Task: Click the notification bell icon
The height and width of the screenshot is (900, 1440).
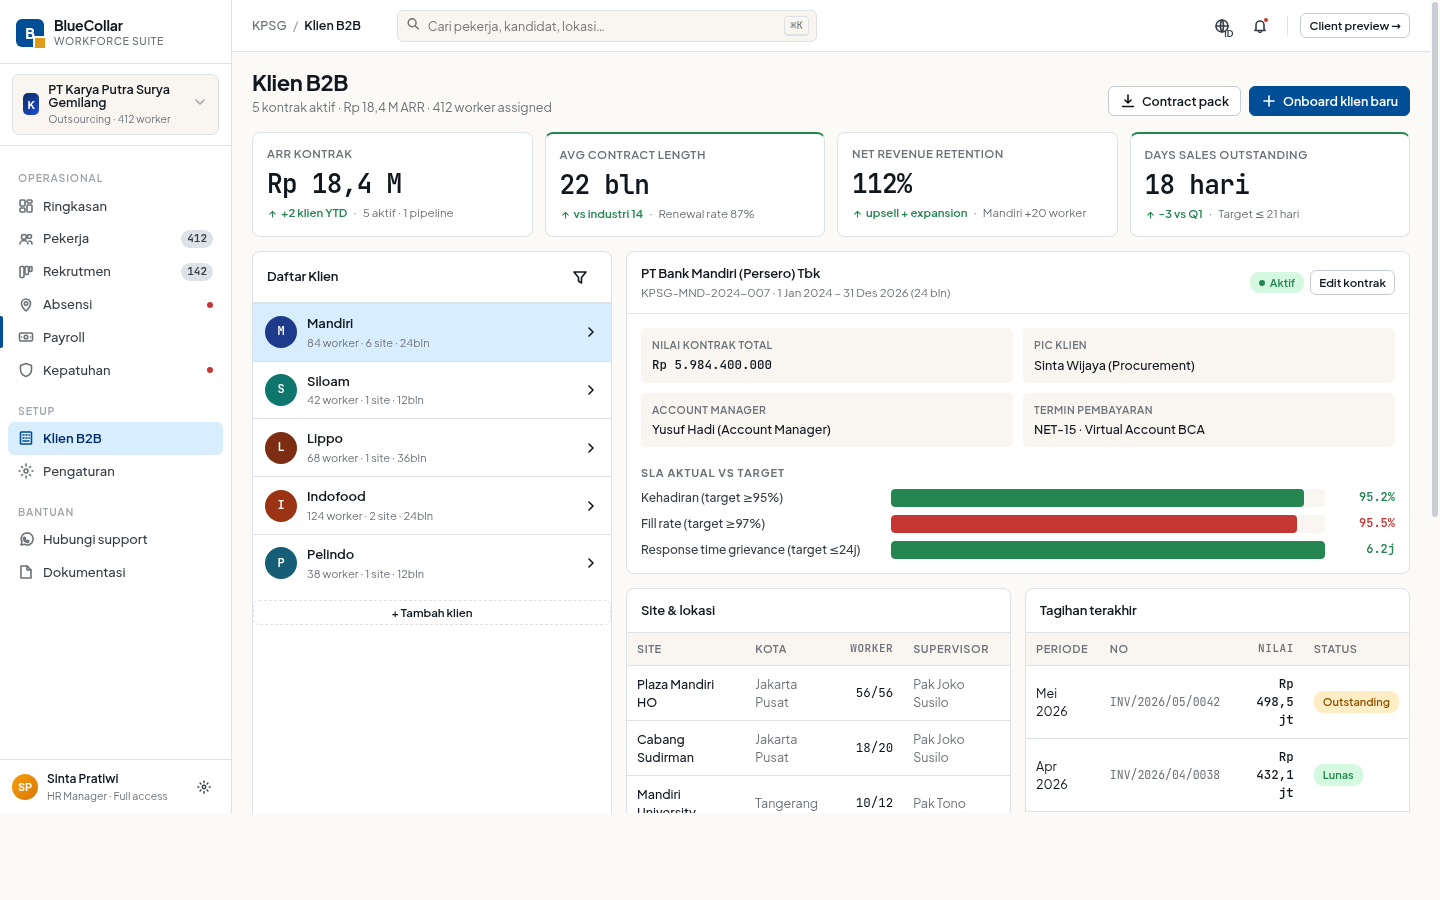Action: (x=1260, y=26)
